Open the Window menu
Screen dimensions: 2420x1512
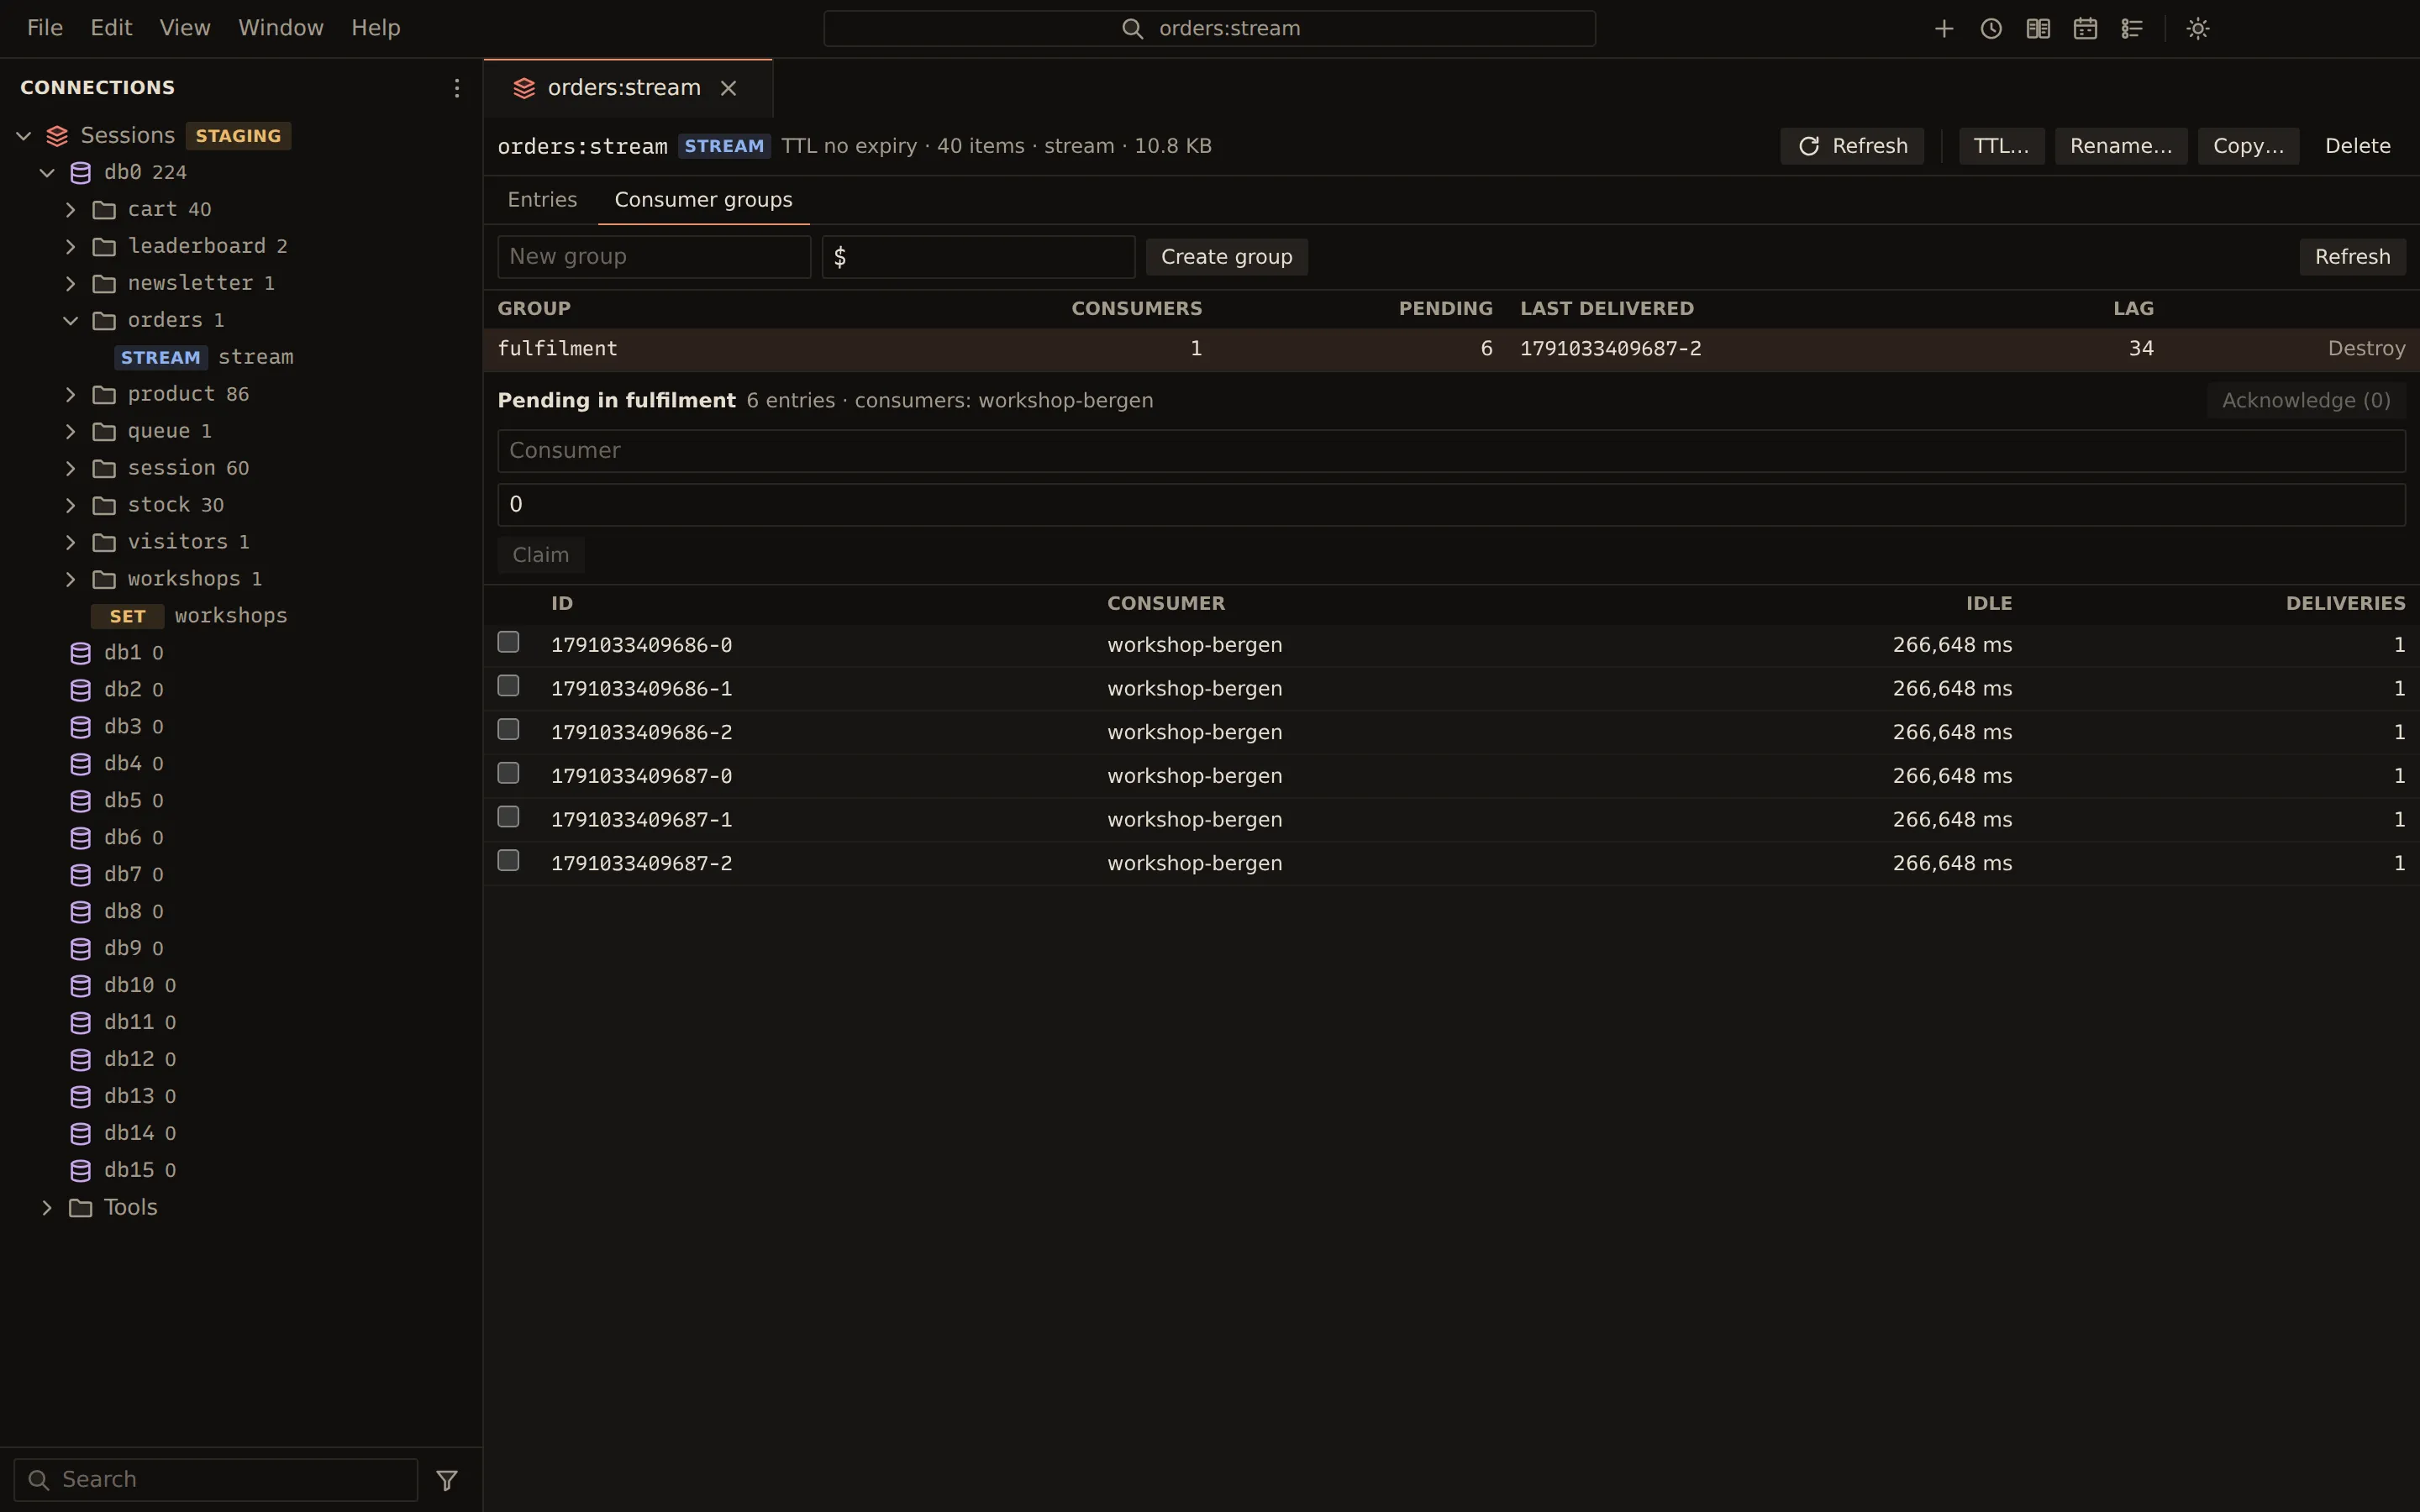(x=281, y=28)
